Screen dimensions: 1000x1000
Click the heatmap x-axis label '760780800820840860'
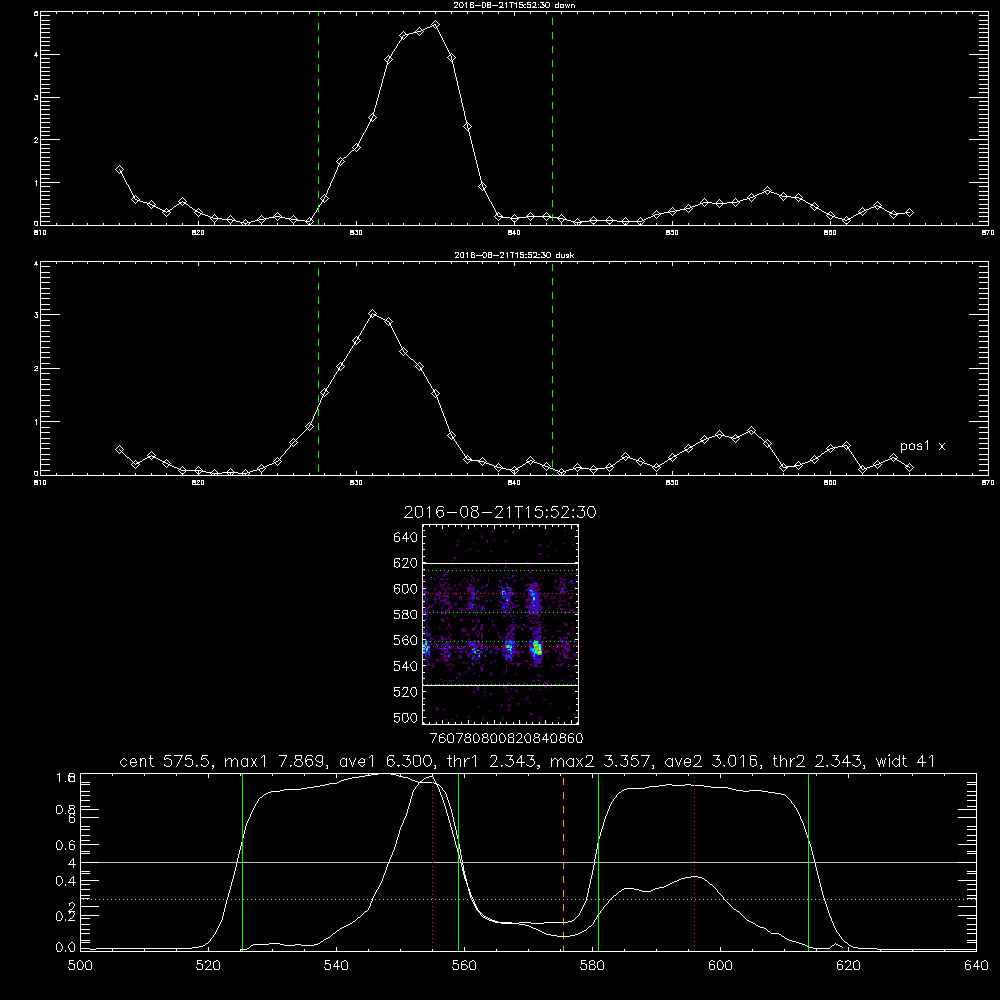click(x=506, y=739)
